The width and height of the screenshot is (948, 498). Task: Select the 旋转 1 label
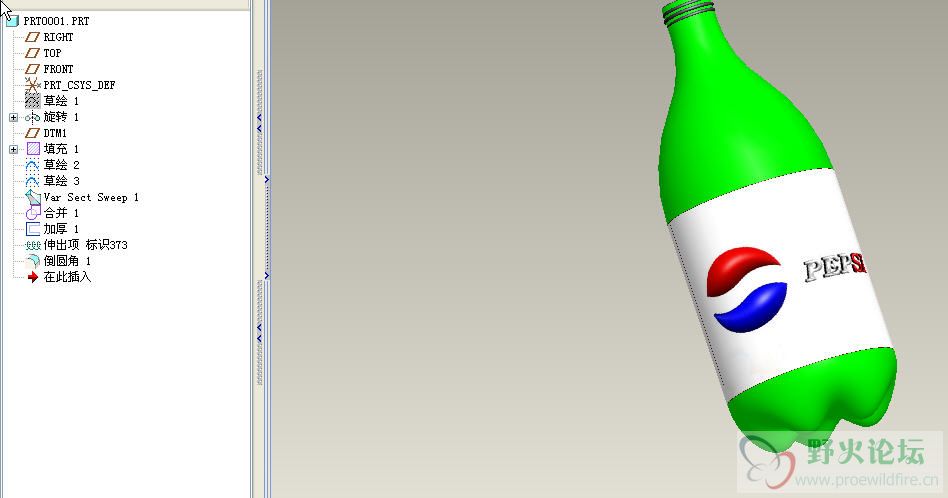[x=61, y=117]
